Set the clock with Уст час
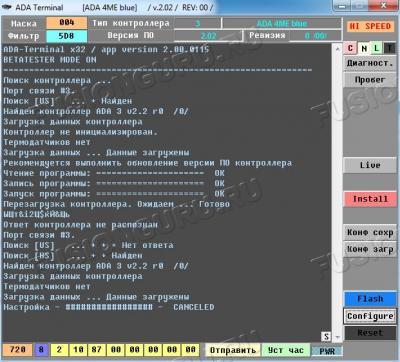400x362 pixels. [x=286, y=350]
